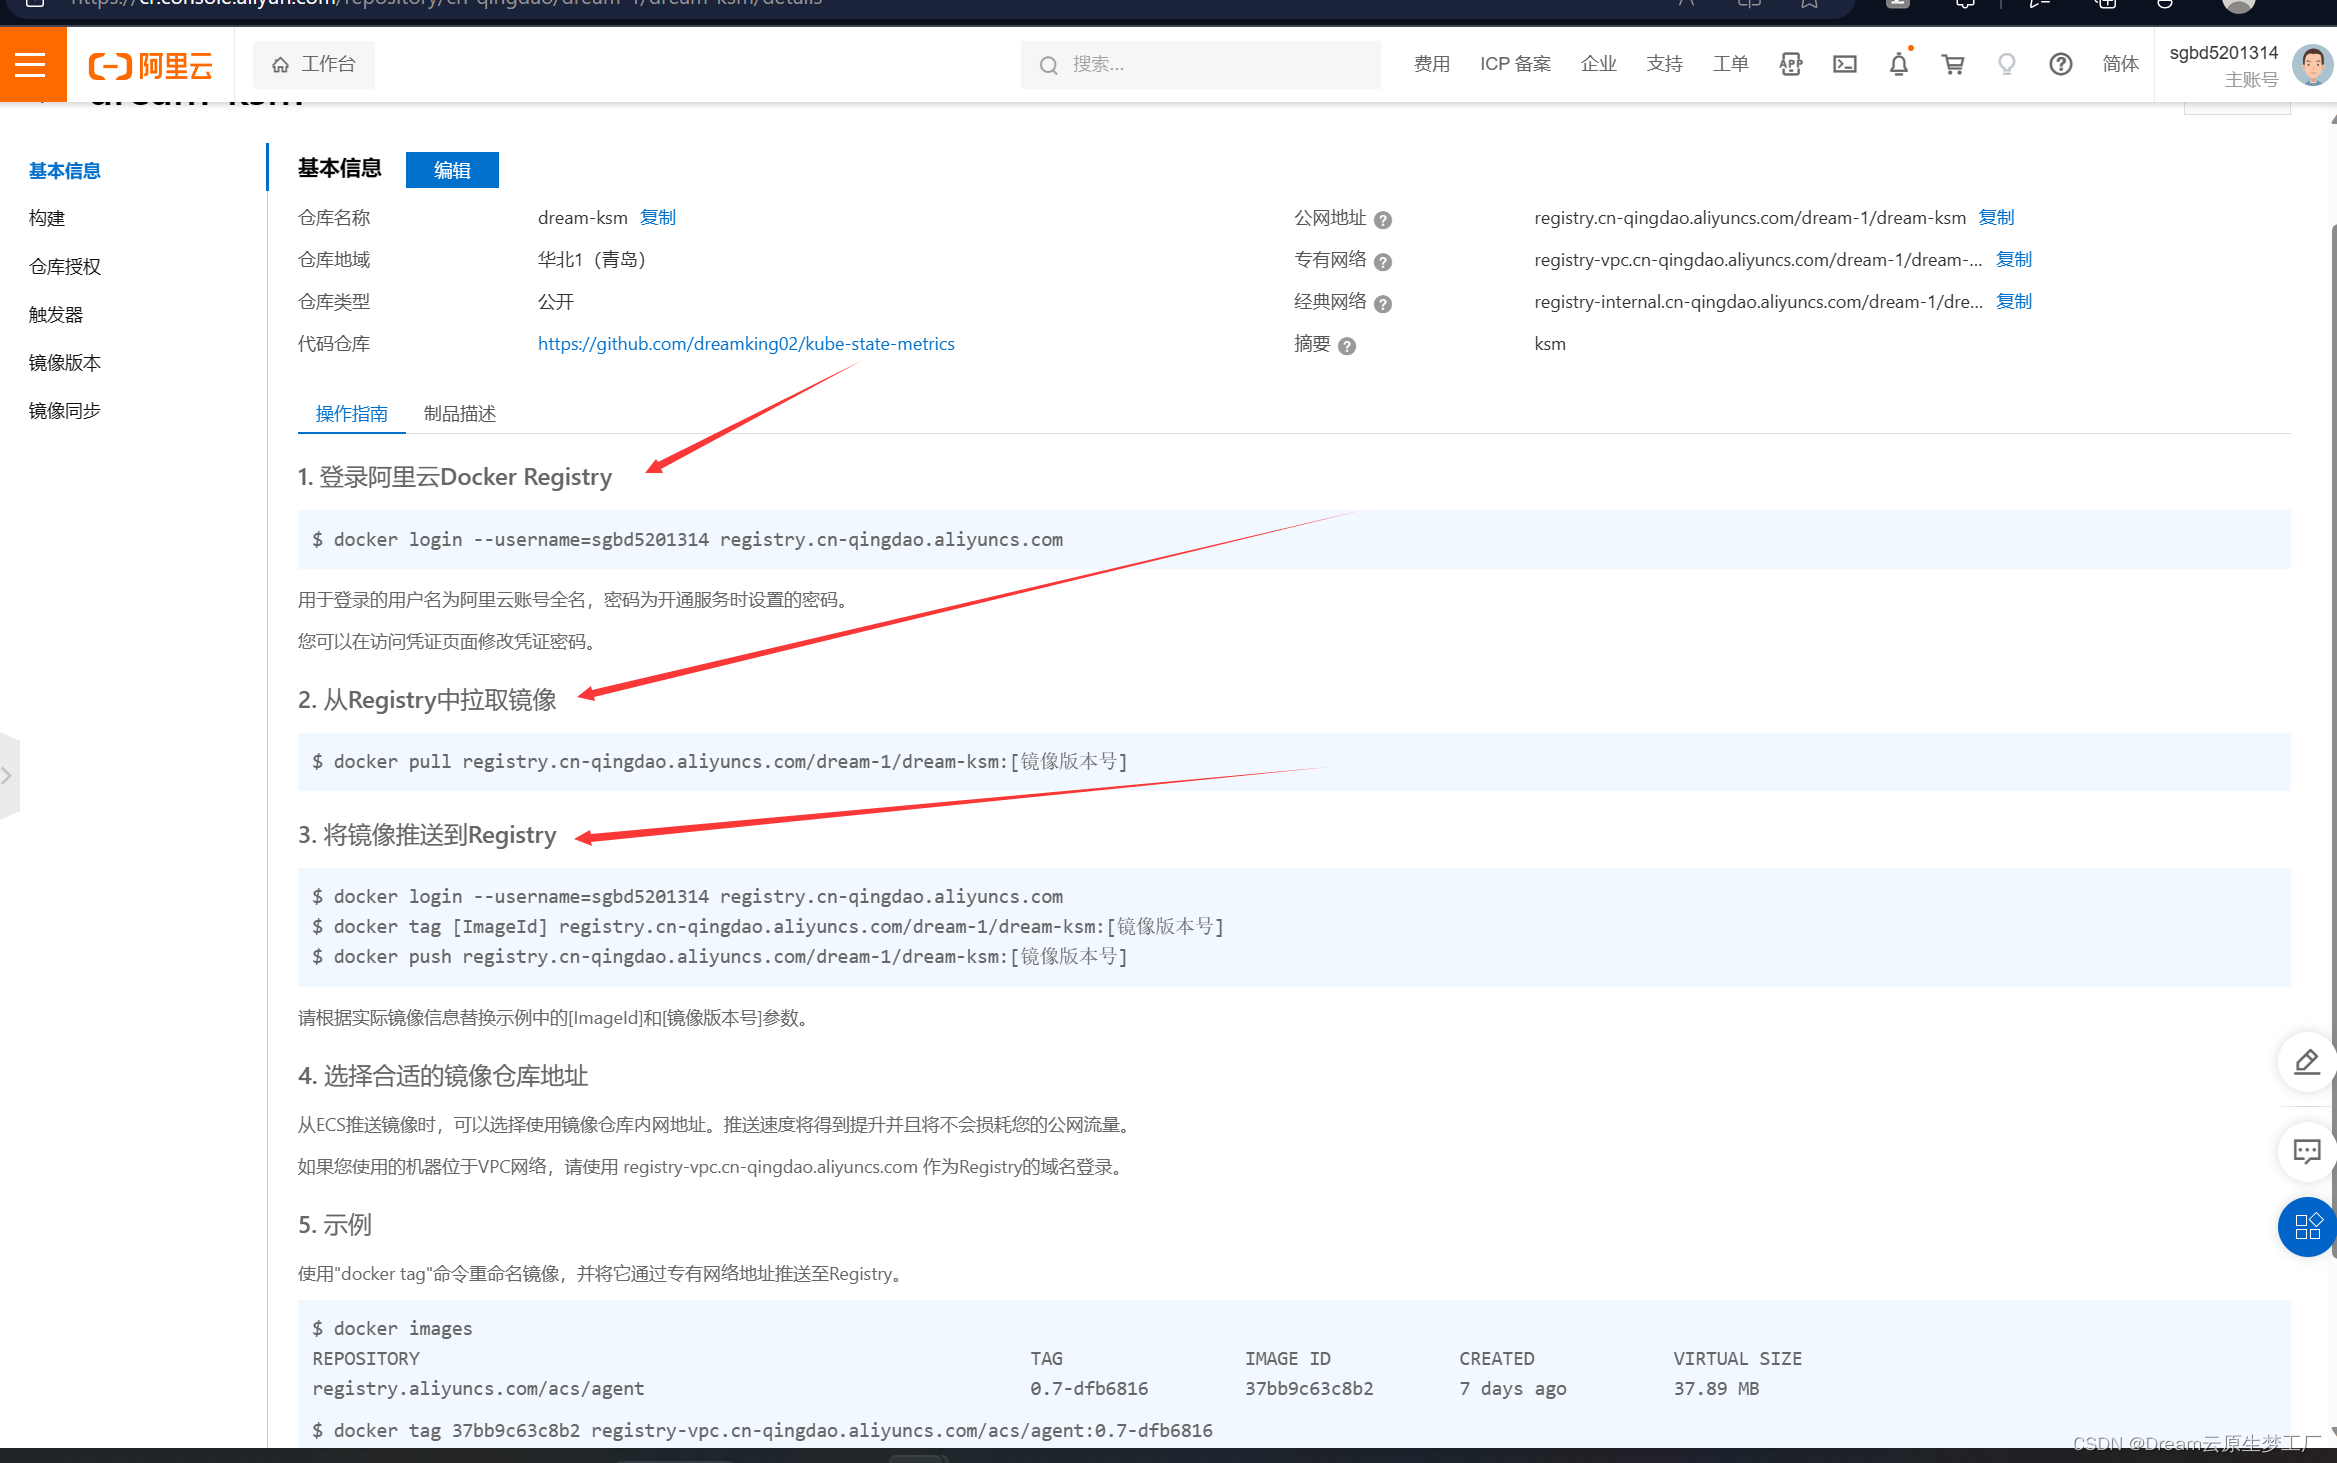Launch the Cloud Shell terminal icon

point(1844,65)
